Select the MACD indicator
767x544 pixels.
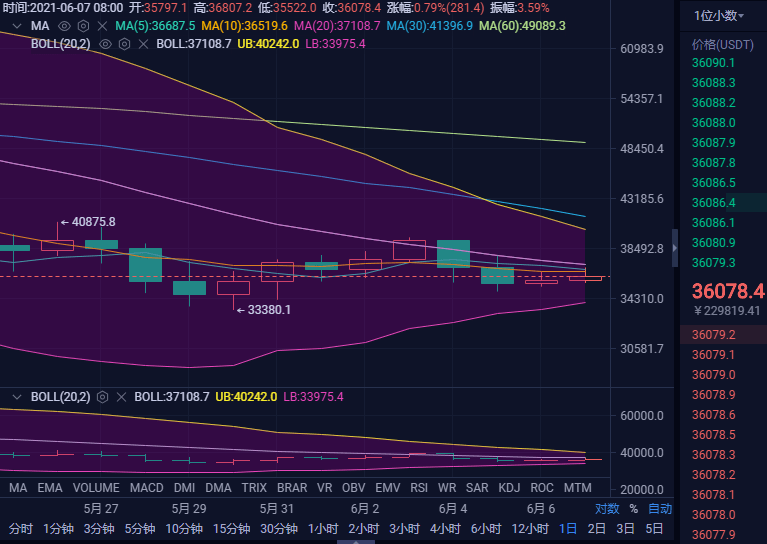pyautogui.click(x=146, y=487)
